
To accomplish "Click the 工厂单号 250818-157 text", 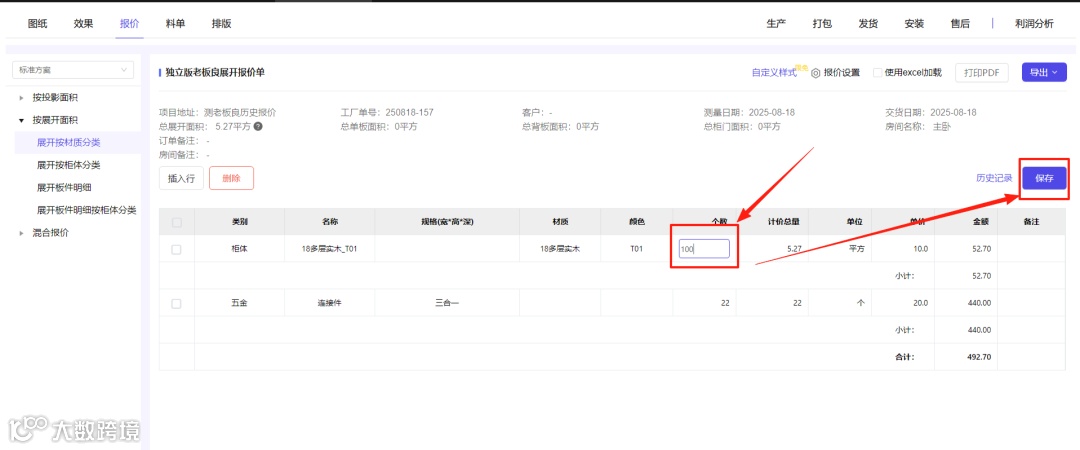I will [x=387, y=112].
